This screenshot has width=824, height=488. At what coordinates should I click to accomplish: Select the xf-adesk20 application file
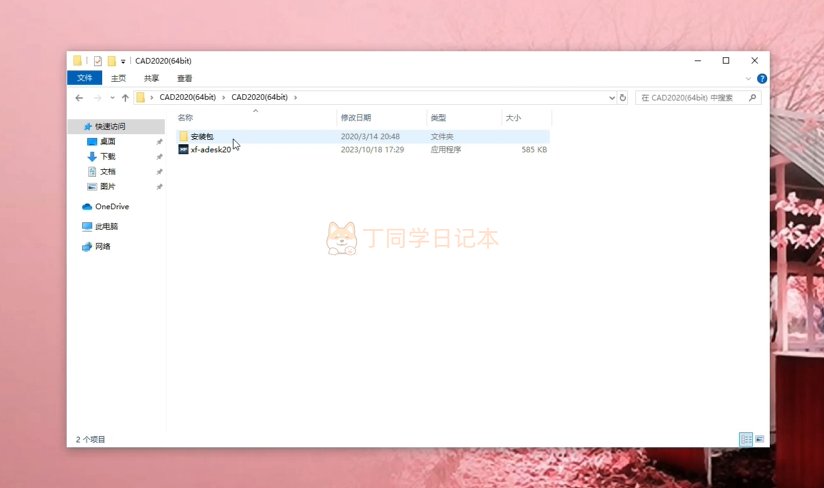click(x=210, y=149)
